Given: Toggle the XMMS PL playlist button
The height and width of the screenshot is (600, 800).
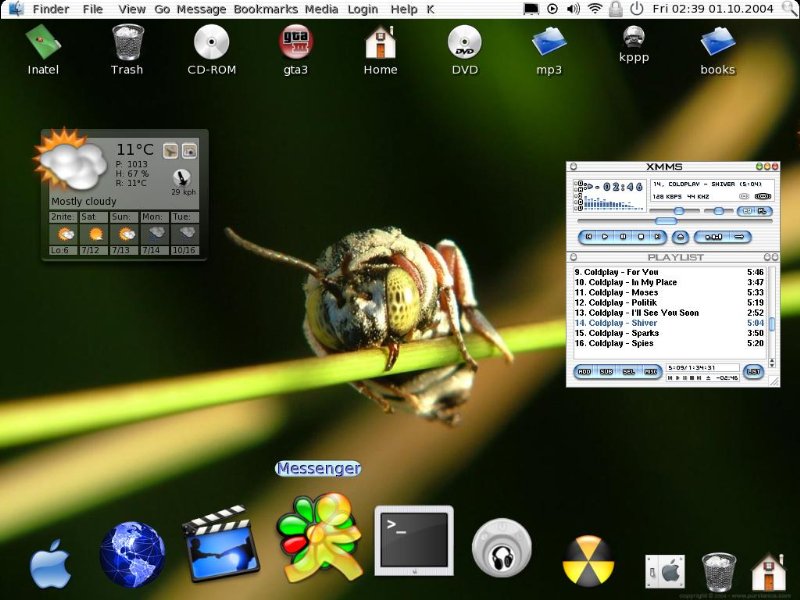Looking at the screenshot, I should click(762, 211).
